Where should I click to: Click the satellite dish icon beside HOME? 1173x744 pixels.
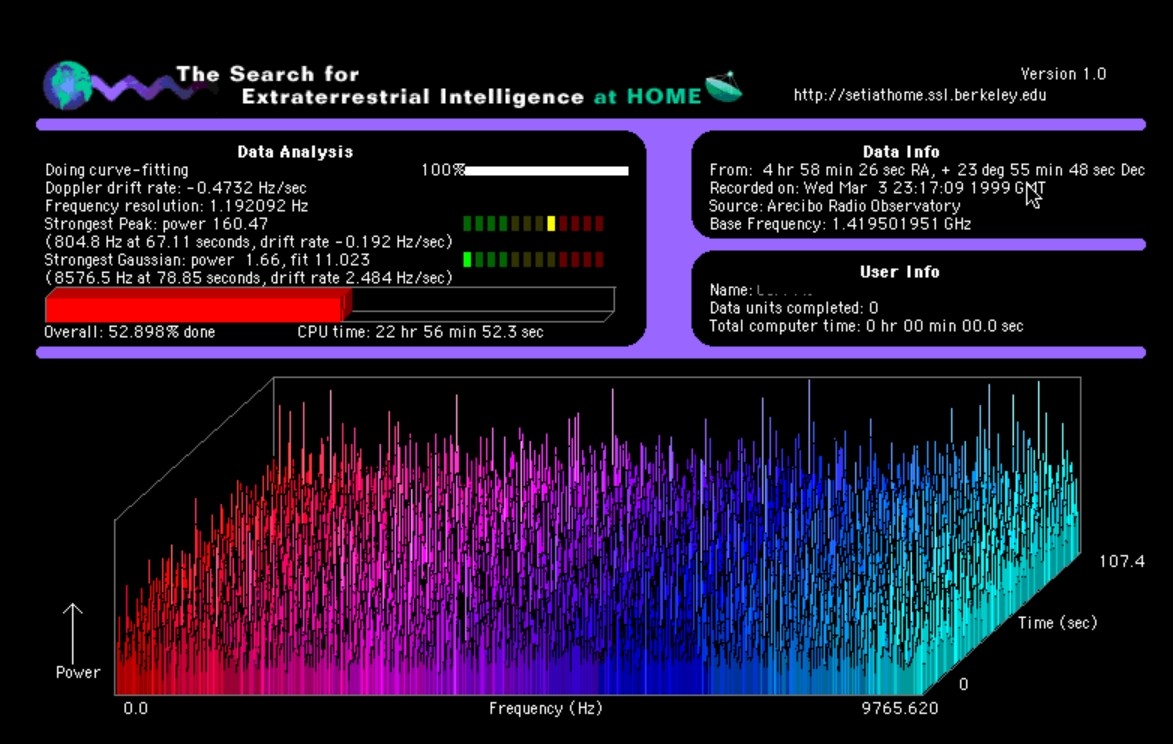tap(724, 89)
